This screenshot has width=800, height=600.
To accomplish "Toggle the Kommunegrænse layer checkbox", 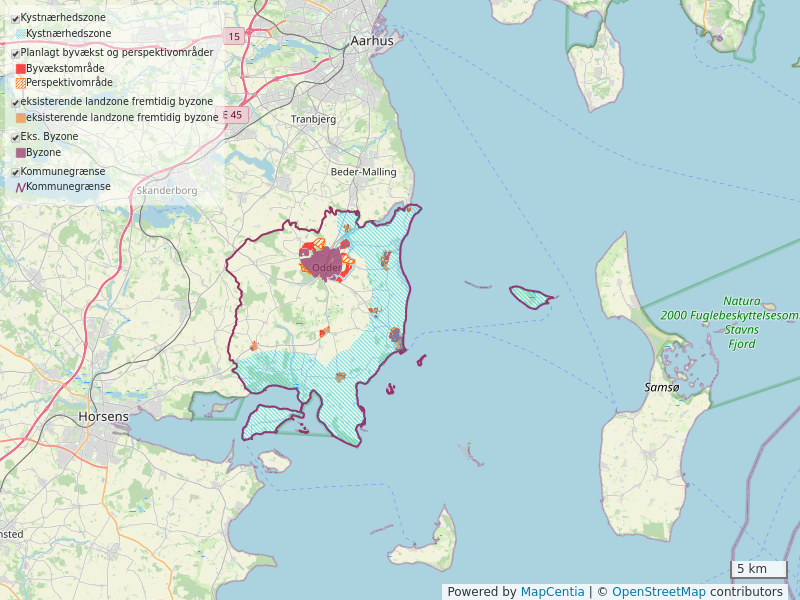I will [x=15, y=172].
